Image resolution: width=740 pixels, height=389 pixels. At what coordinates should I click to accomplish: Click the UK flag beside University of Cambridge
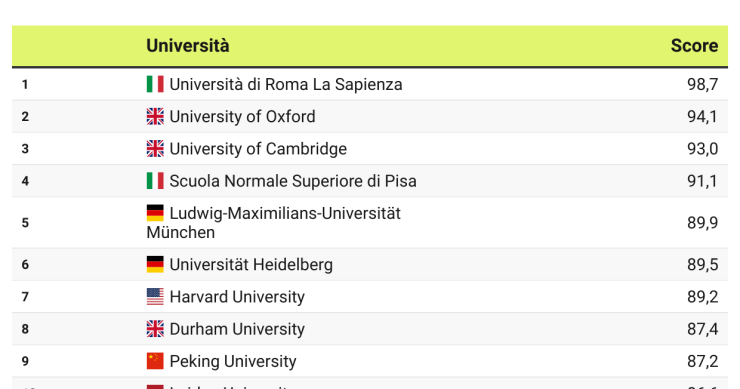(x=155, y=149)
